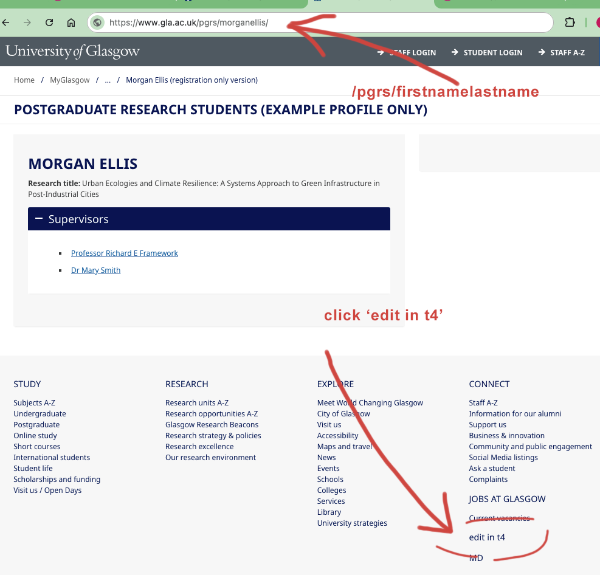Image resolution: width=600 pixels, height=575 pixels.
Task: Expand the breadcrumb ellipsis
Action: point(105,80)
